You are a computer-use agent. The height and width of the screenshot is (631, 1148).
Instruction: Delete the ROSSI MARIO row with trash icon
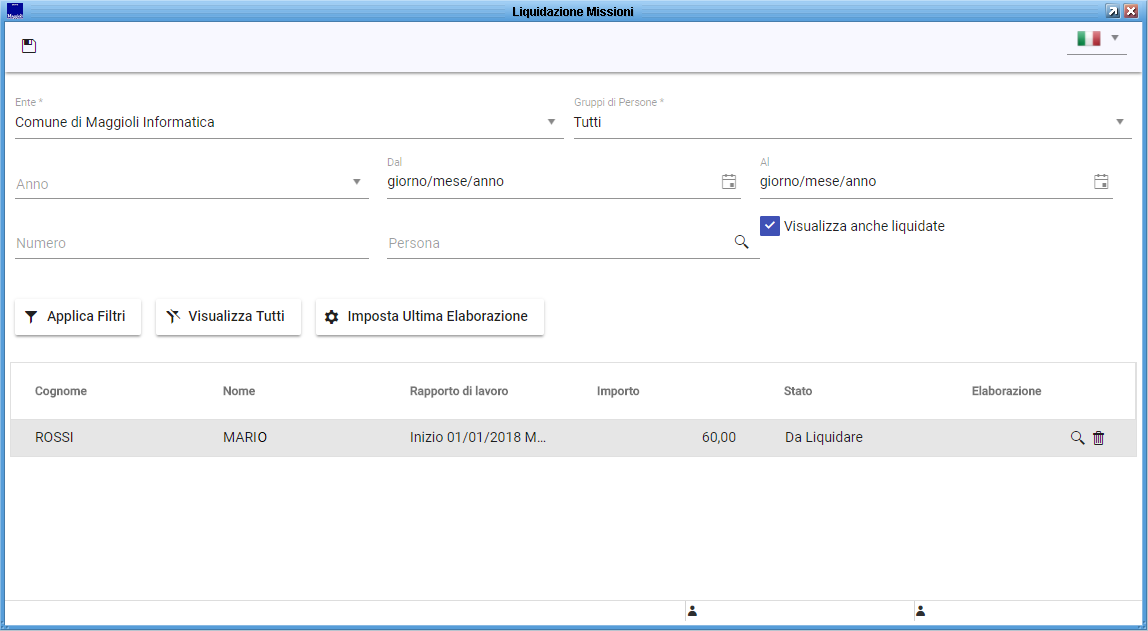click(1098, 438)
